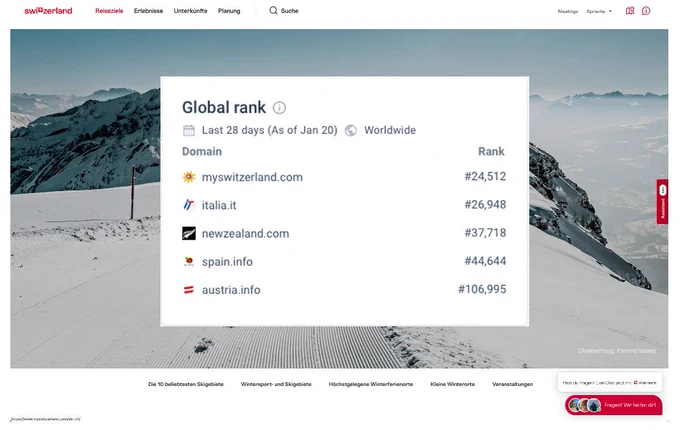Click the live chat speech bubble message
The height and width of the screenshot is (430, 680).
point(609,383)
